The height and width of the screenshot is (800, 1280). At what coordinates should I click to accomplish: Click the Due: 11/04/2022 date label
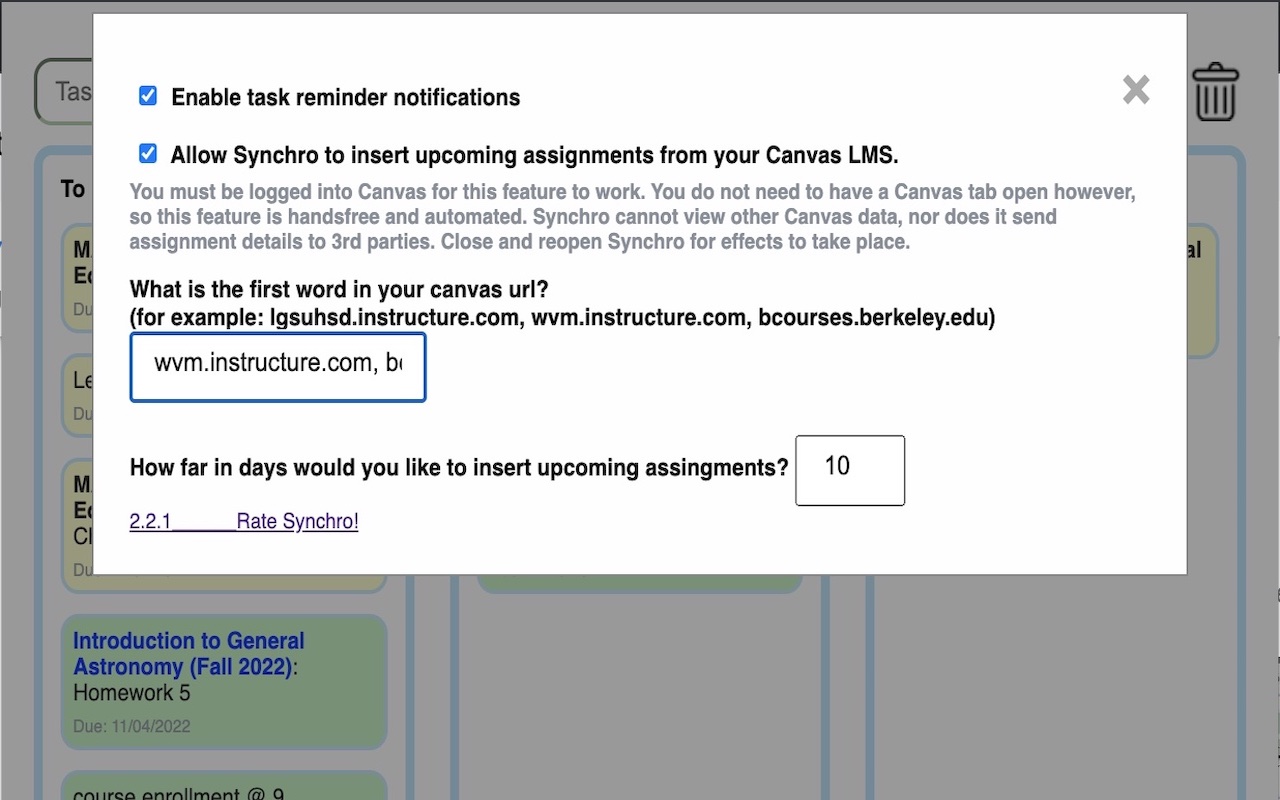[x=131, y=726]
